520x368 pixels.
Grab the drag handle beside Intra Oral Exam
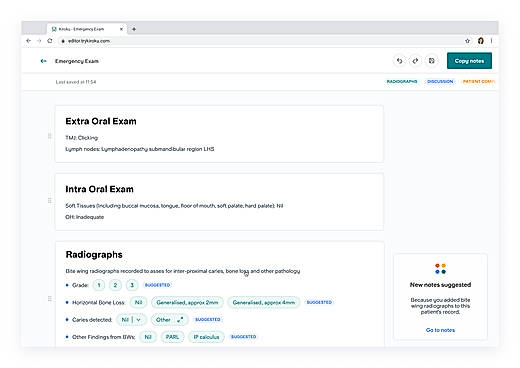pyautogui.click(x=50, y=200)
